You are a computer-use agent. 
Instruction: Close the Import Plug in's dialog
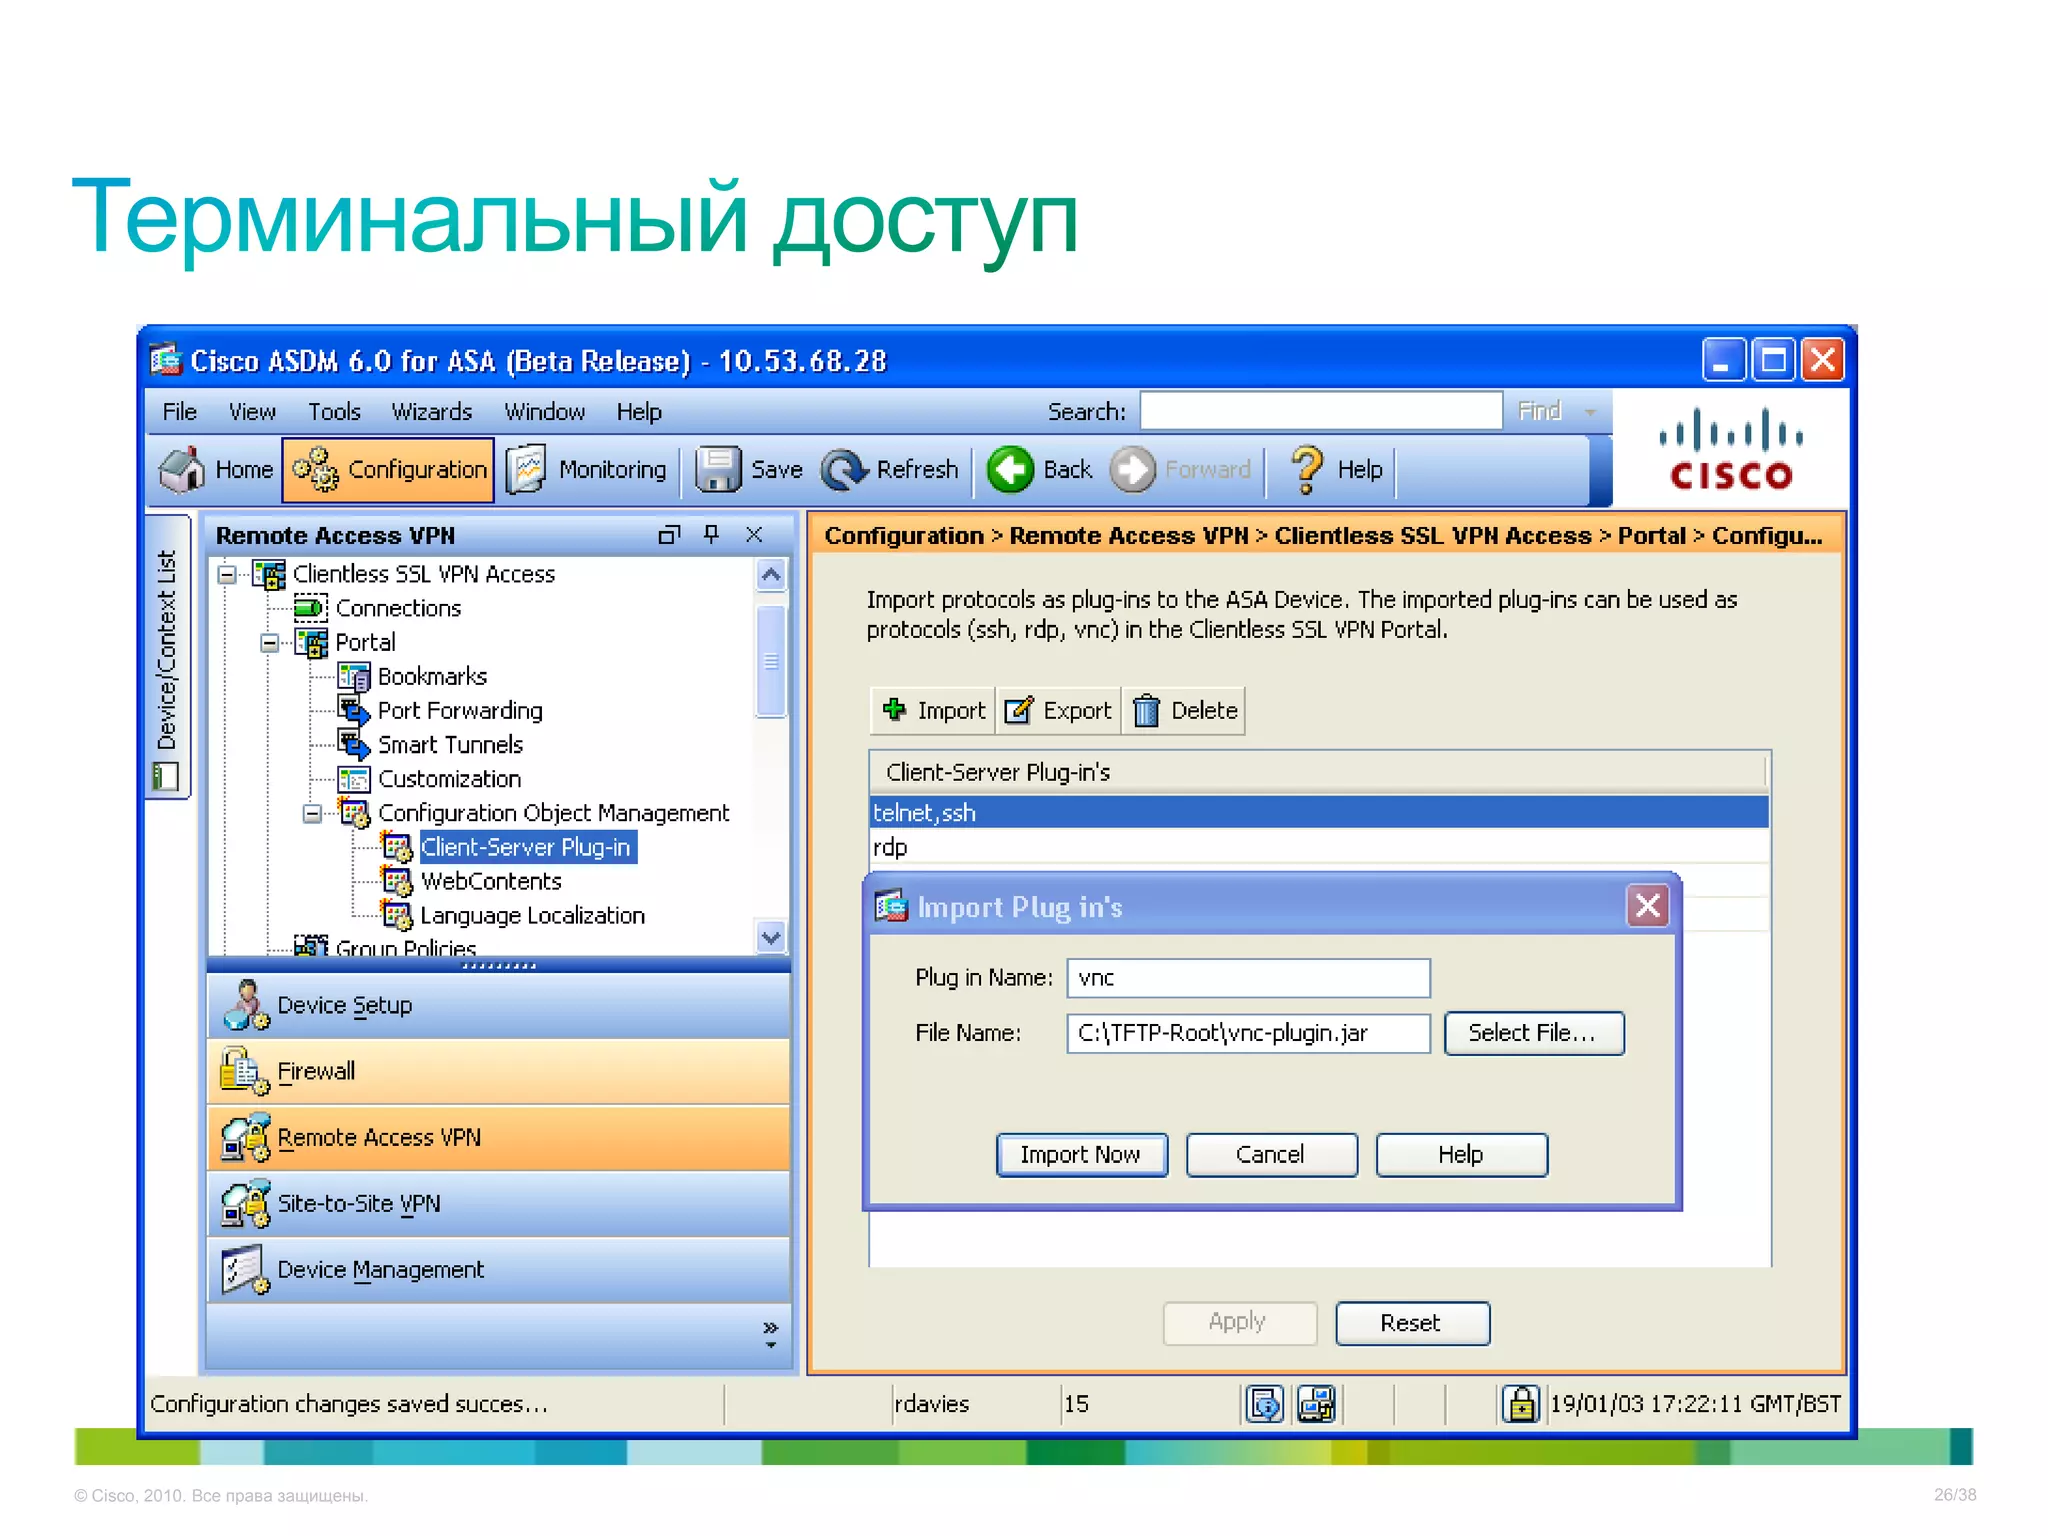point(1648,906)
